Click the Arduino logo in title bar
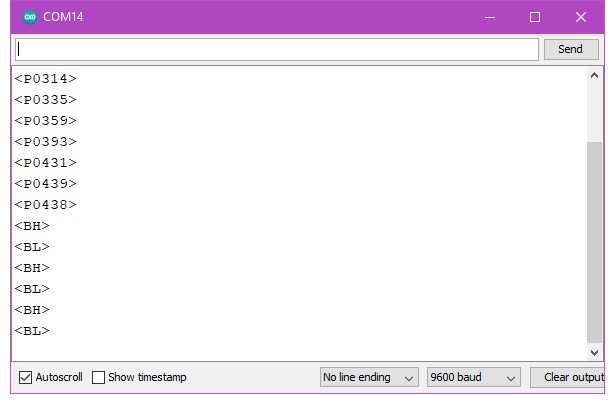 pos(29,17)
